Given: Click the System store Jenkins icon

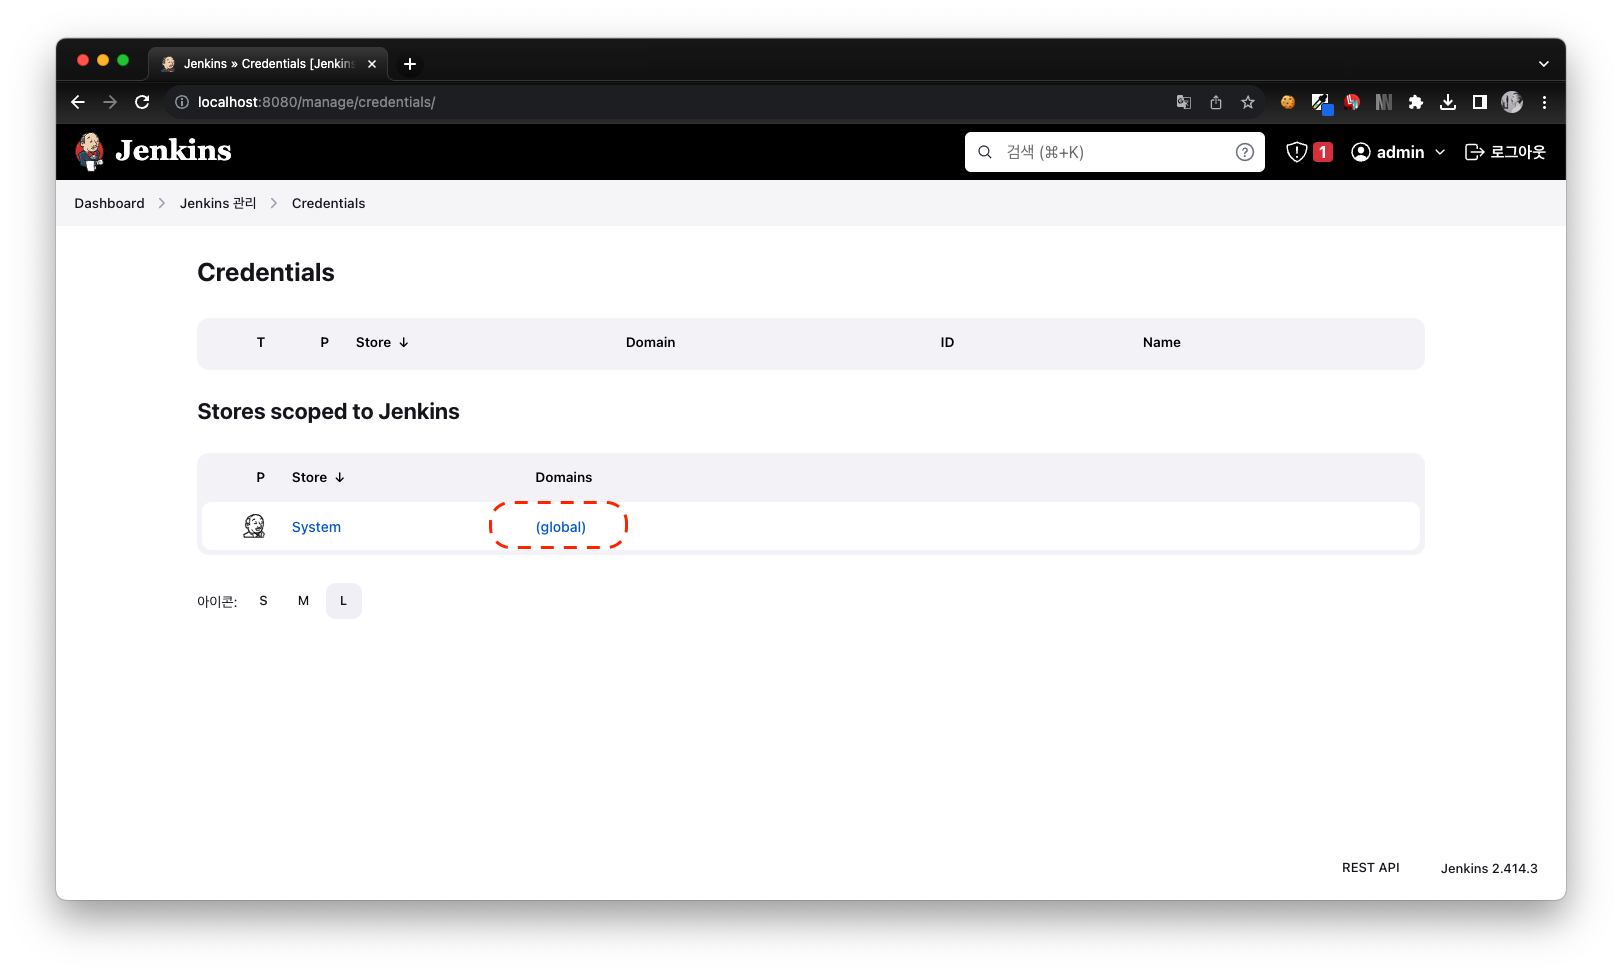Looking at the screenshot, I should [x=254, y=526].
